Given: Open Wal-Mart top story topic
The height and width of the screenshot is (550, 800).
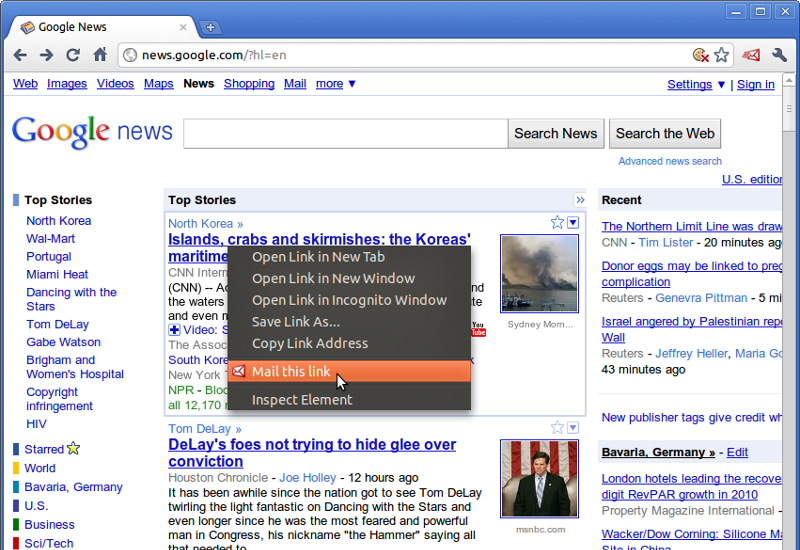Looking at the screenshot, I should point(51,239).
